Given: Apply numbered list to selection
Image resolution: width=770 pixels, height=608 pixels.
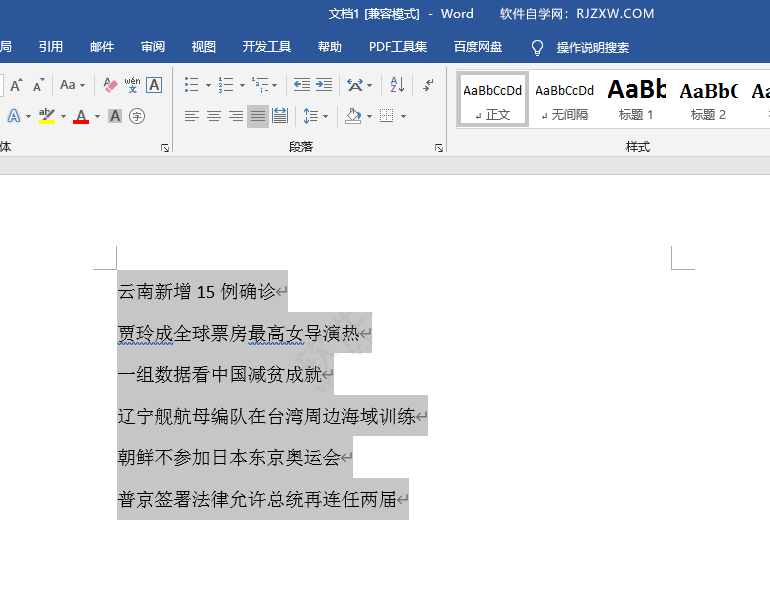Looking at the screenshot, I should click(226, 85).
